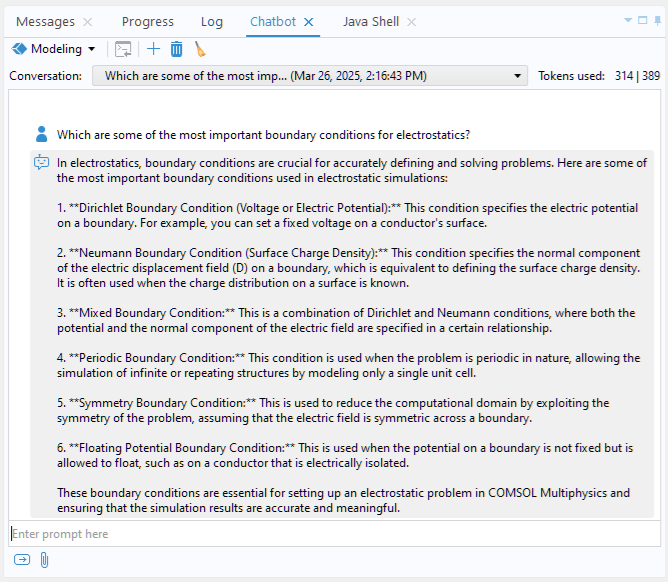The image size is (668, 582).
Task: Click the paperclip attach file icon
Action: (x=45, y=560)
